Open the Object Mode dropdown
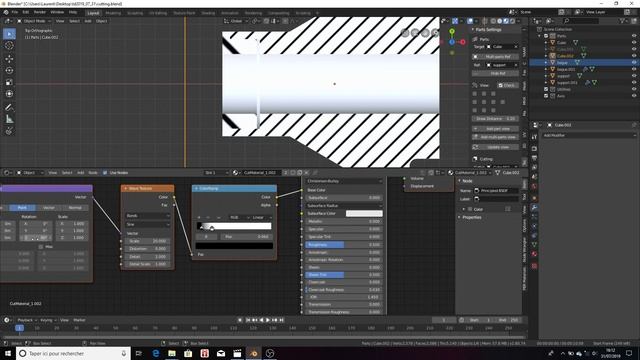The height and width of the screenshot is (360, 640). 34,21
